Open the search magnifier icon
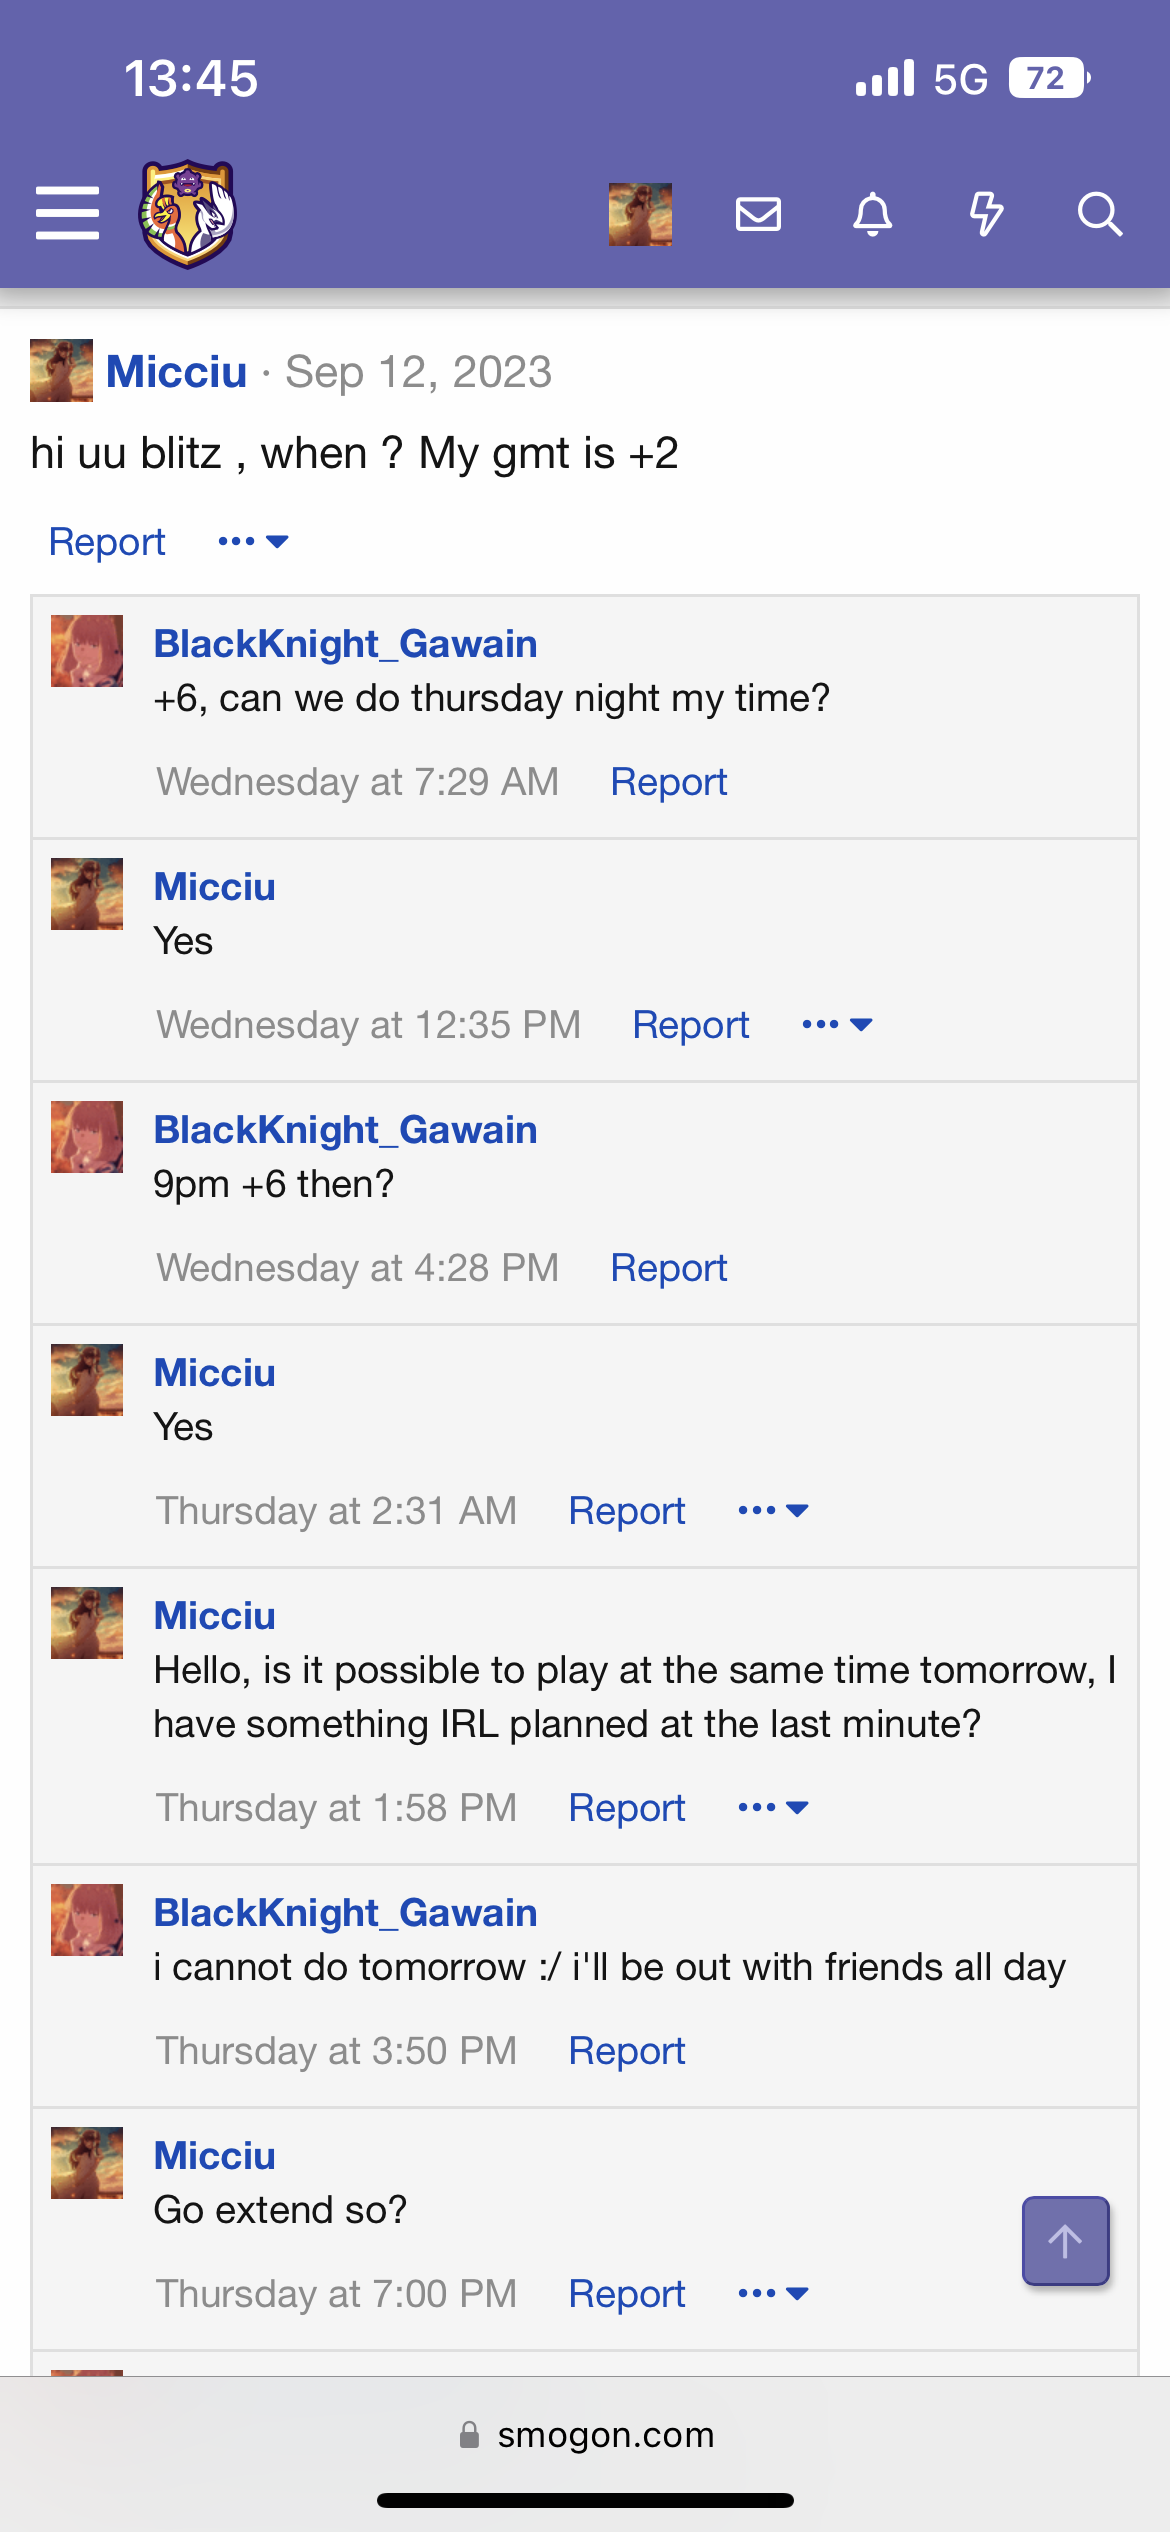The image size is (1170, 2532). pyautogui.click(x=1099, y=214)
